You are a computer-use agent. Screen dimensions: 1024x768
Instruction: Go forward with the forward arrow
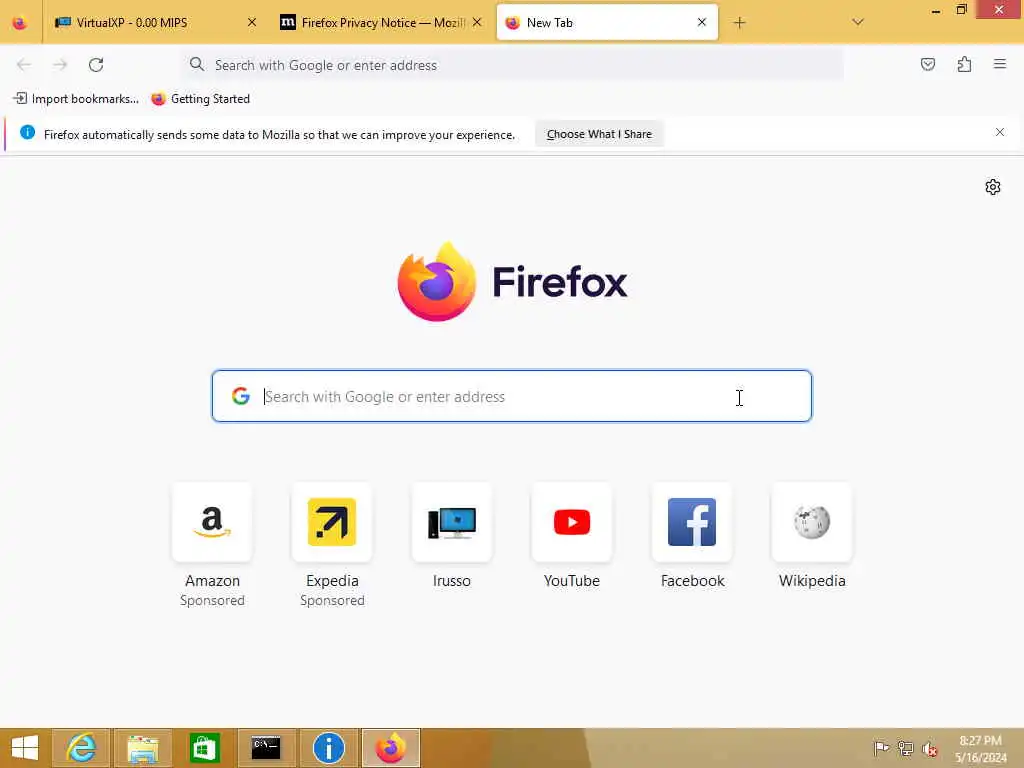(x=60, y=65)
